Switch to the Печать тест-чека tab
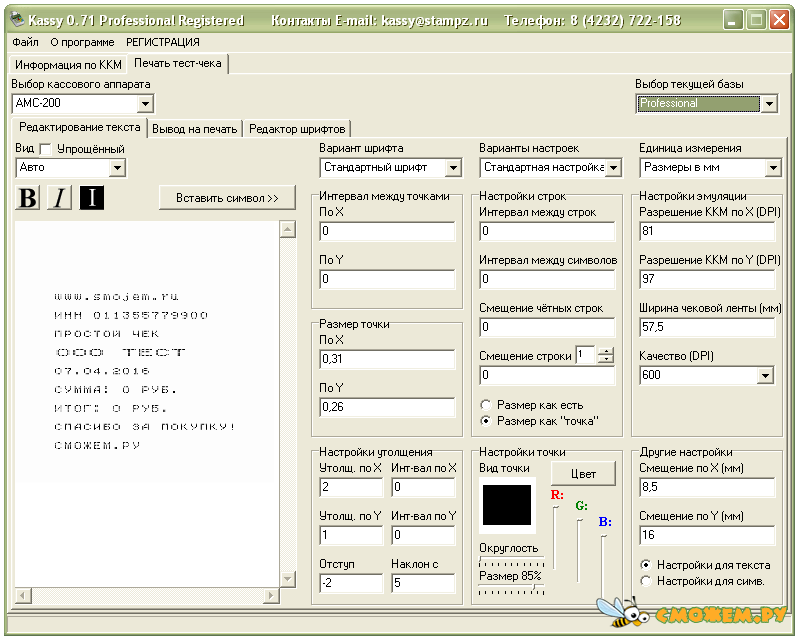Viewport: 798px width, 639px height. (178, 63)
